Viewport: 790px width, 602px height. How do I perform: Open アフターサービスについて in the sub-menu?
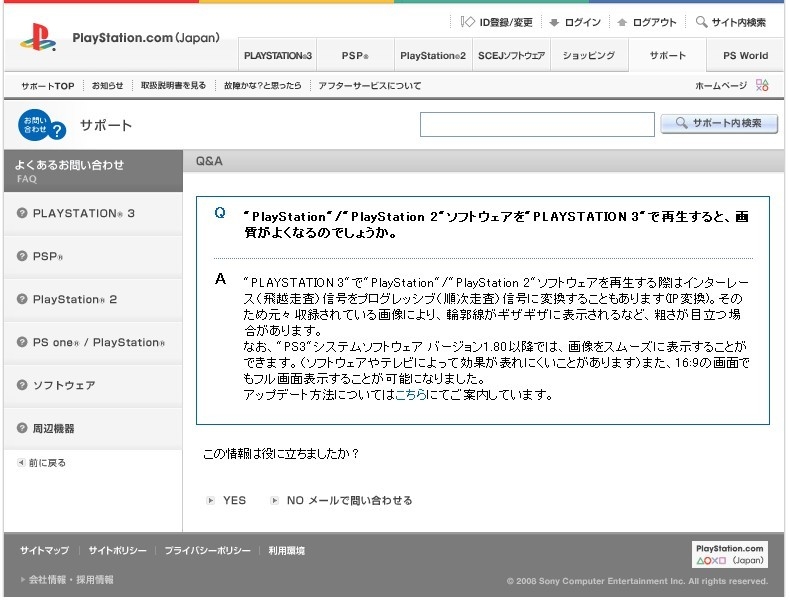(369, 86)
